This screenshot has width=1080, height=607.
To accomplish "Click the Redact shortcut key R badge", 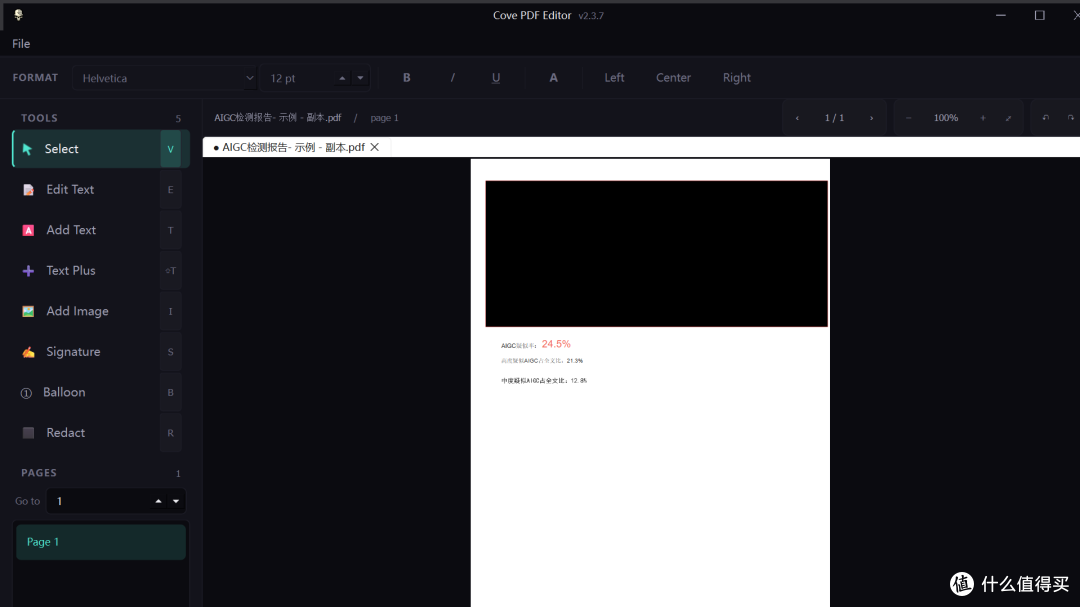I will (170, 433).
